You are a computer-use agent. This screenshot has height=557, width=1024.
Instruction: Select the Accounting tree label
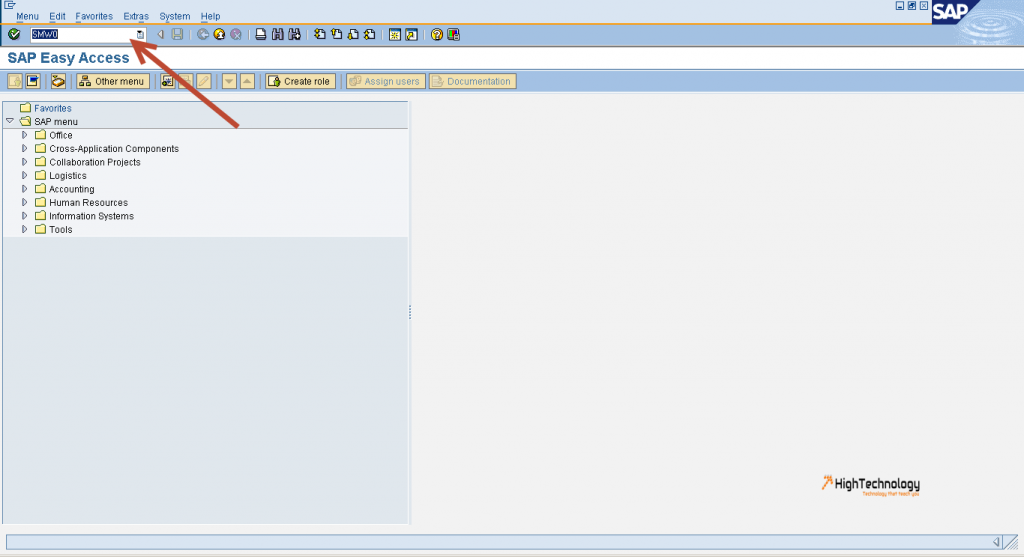coord(72,189)
